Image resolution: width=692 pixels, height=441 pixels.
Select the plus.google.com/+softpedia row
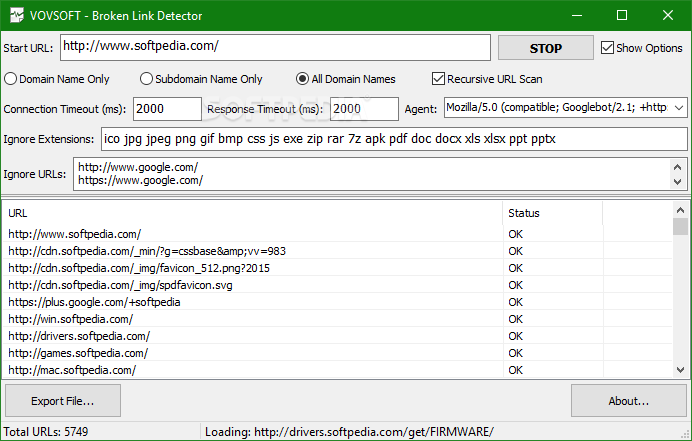point(338,302)
